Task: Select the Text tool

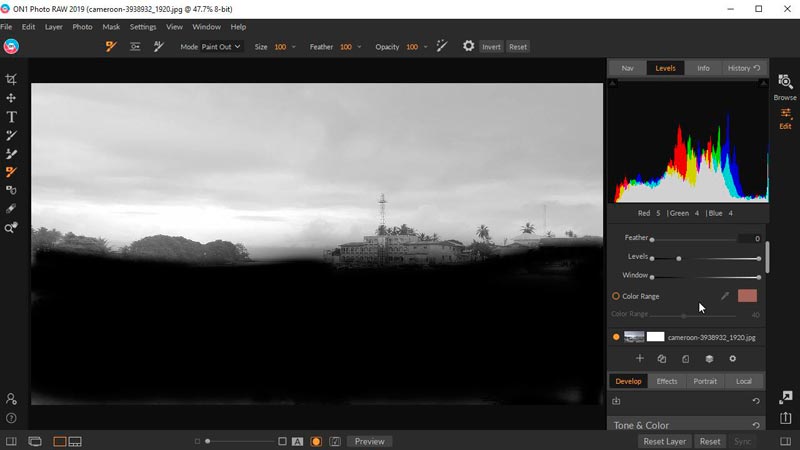Action: 11,117
